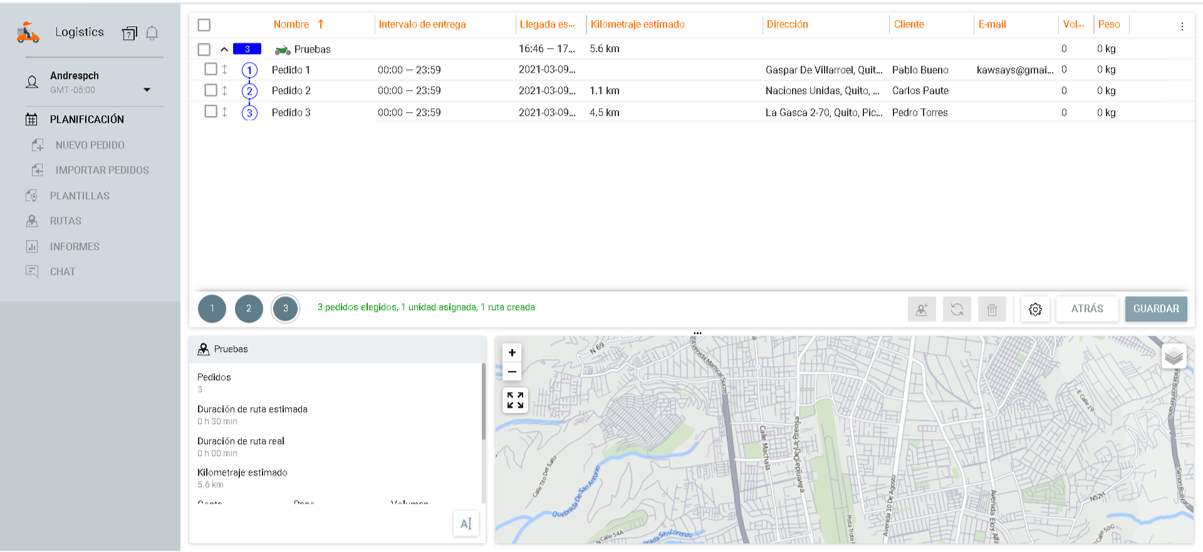
Task: Open the notifications bell
Action: click(x=152, y=33)
